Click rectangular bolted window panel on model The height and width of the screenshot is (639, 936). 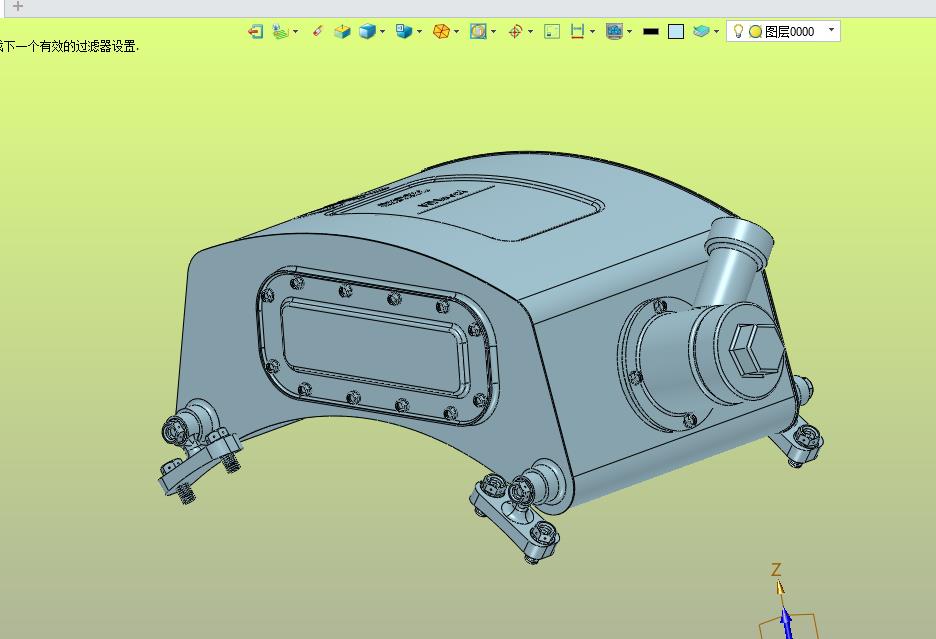click(376, 346)
